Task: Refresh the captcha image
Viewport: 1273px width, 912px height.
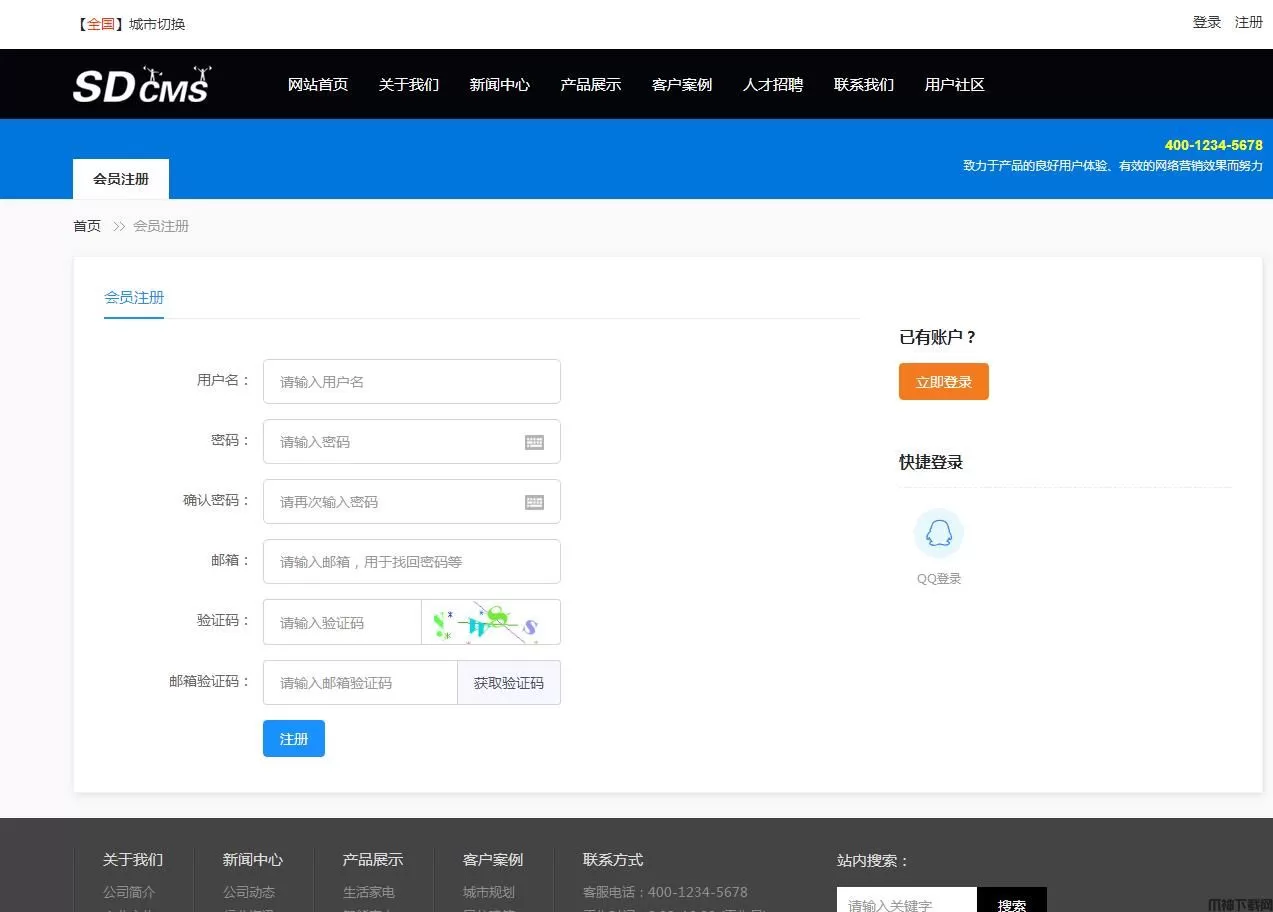Action: (490, 622)
